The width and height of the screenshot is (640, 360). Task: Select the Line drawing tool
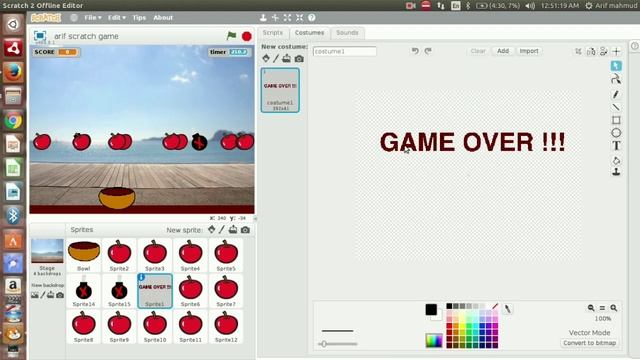coord(616,107)
